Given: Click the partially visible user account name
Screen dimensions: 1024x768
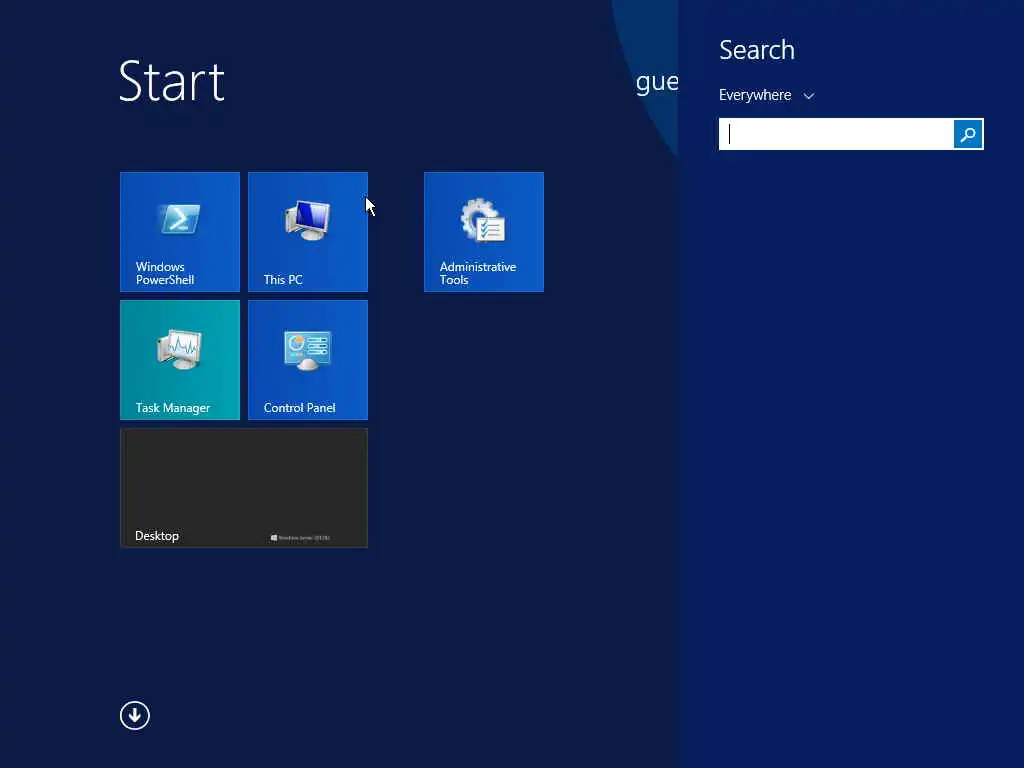Looking at the screenshot, I should 657,82.
